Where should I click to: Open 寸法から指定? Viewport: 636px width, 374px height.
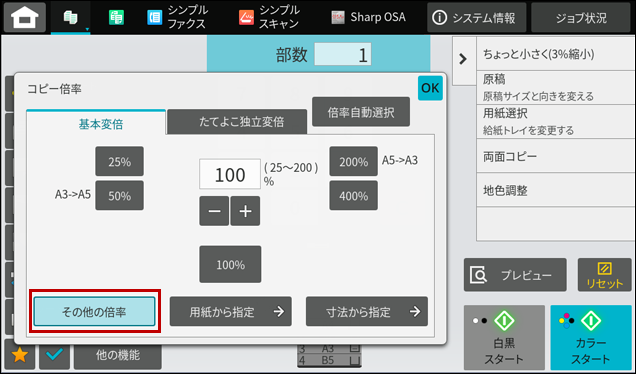pos(367,312)
